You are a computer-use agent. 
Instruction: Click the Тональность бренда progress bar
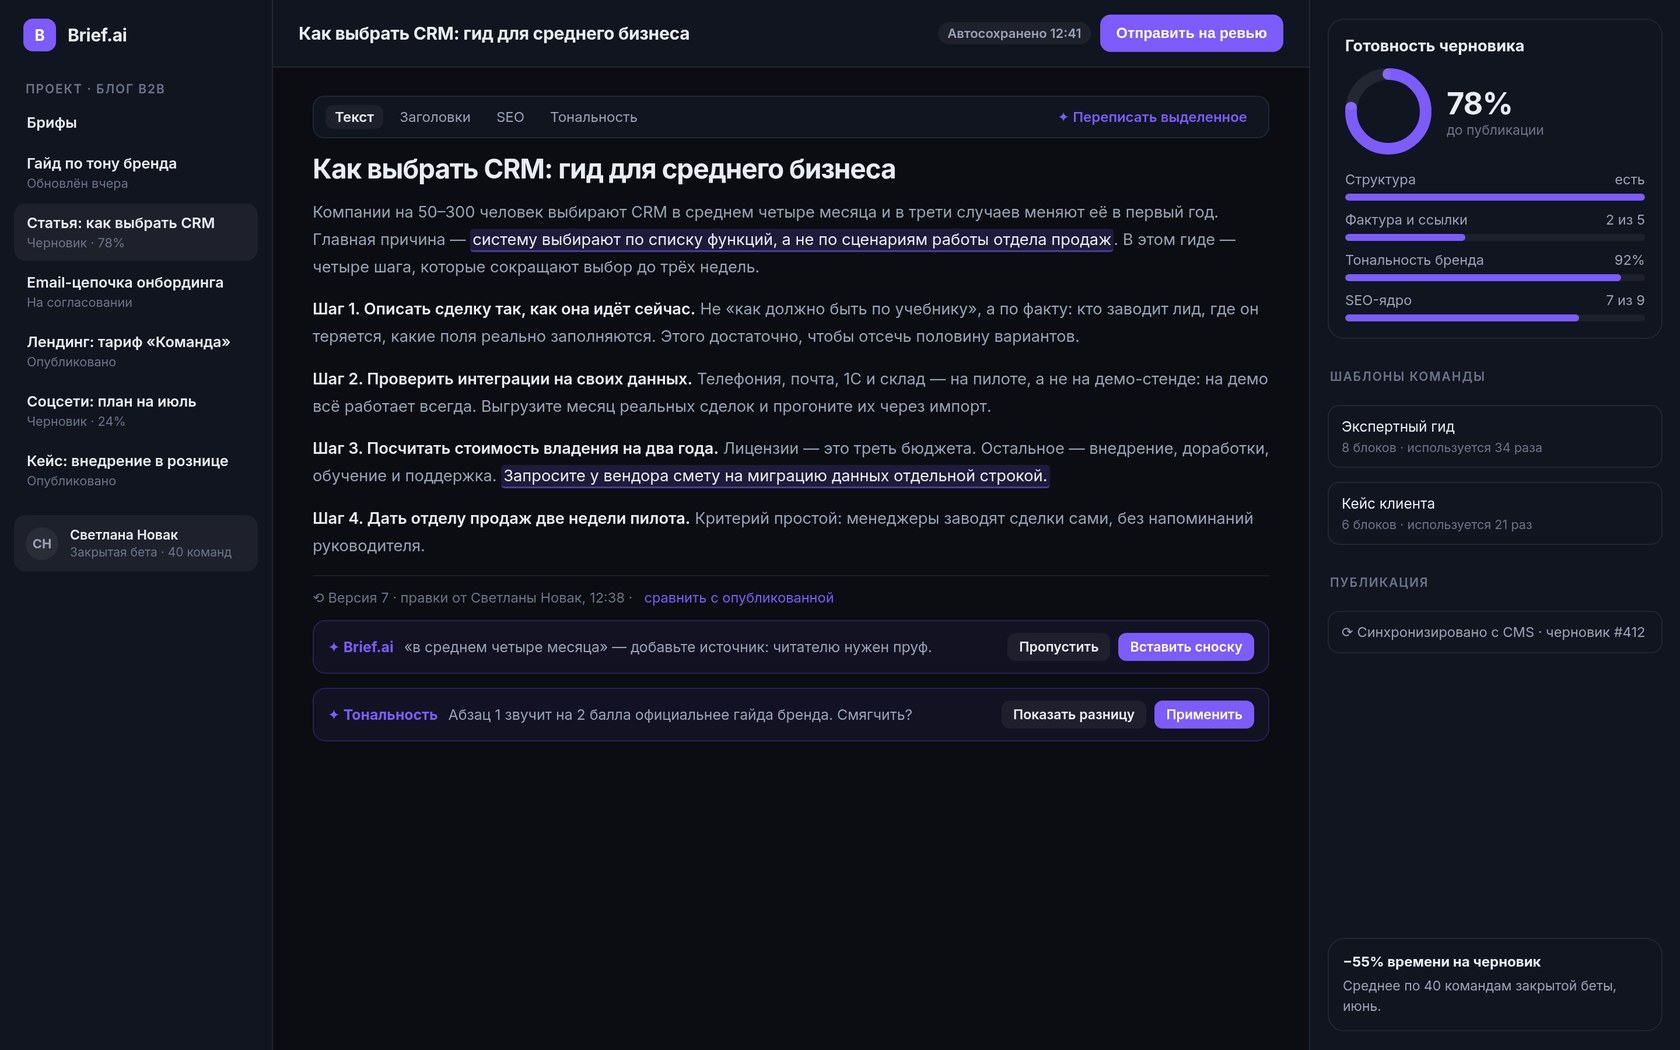coord(1495,277)
